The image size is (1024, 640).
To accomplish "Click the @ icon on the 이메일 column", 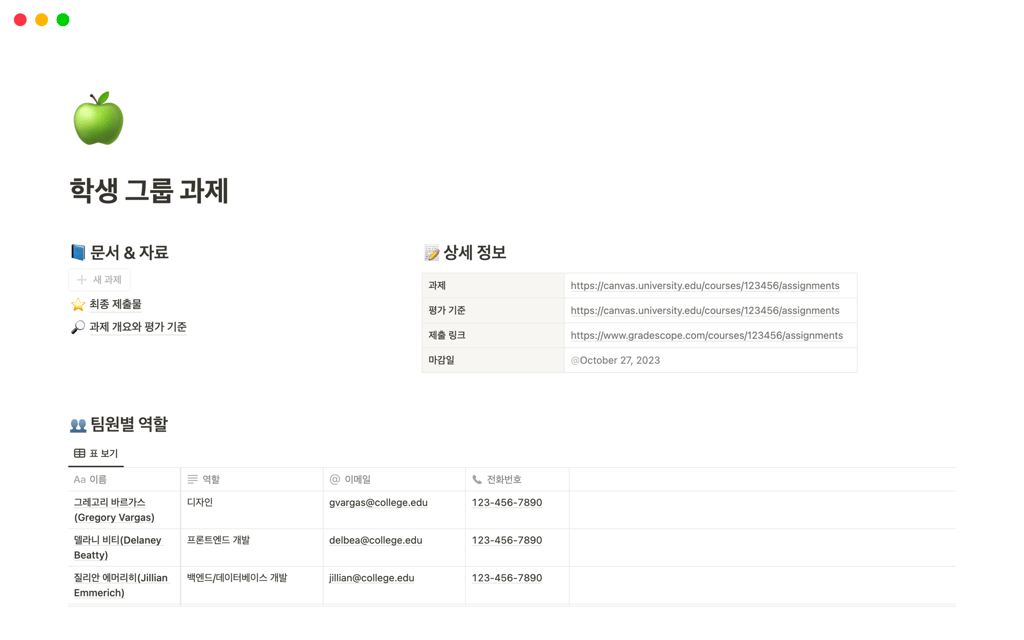I will click(x=334, y=479).
